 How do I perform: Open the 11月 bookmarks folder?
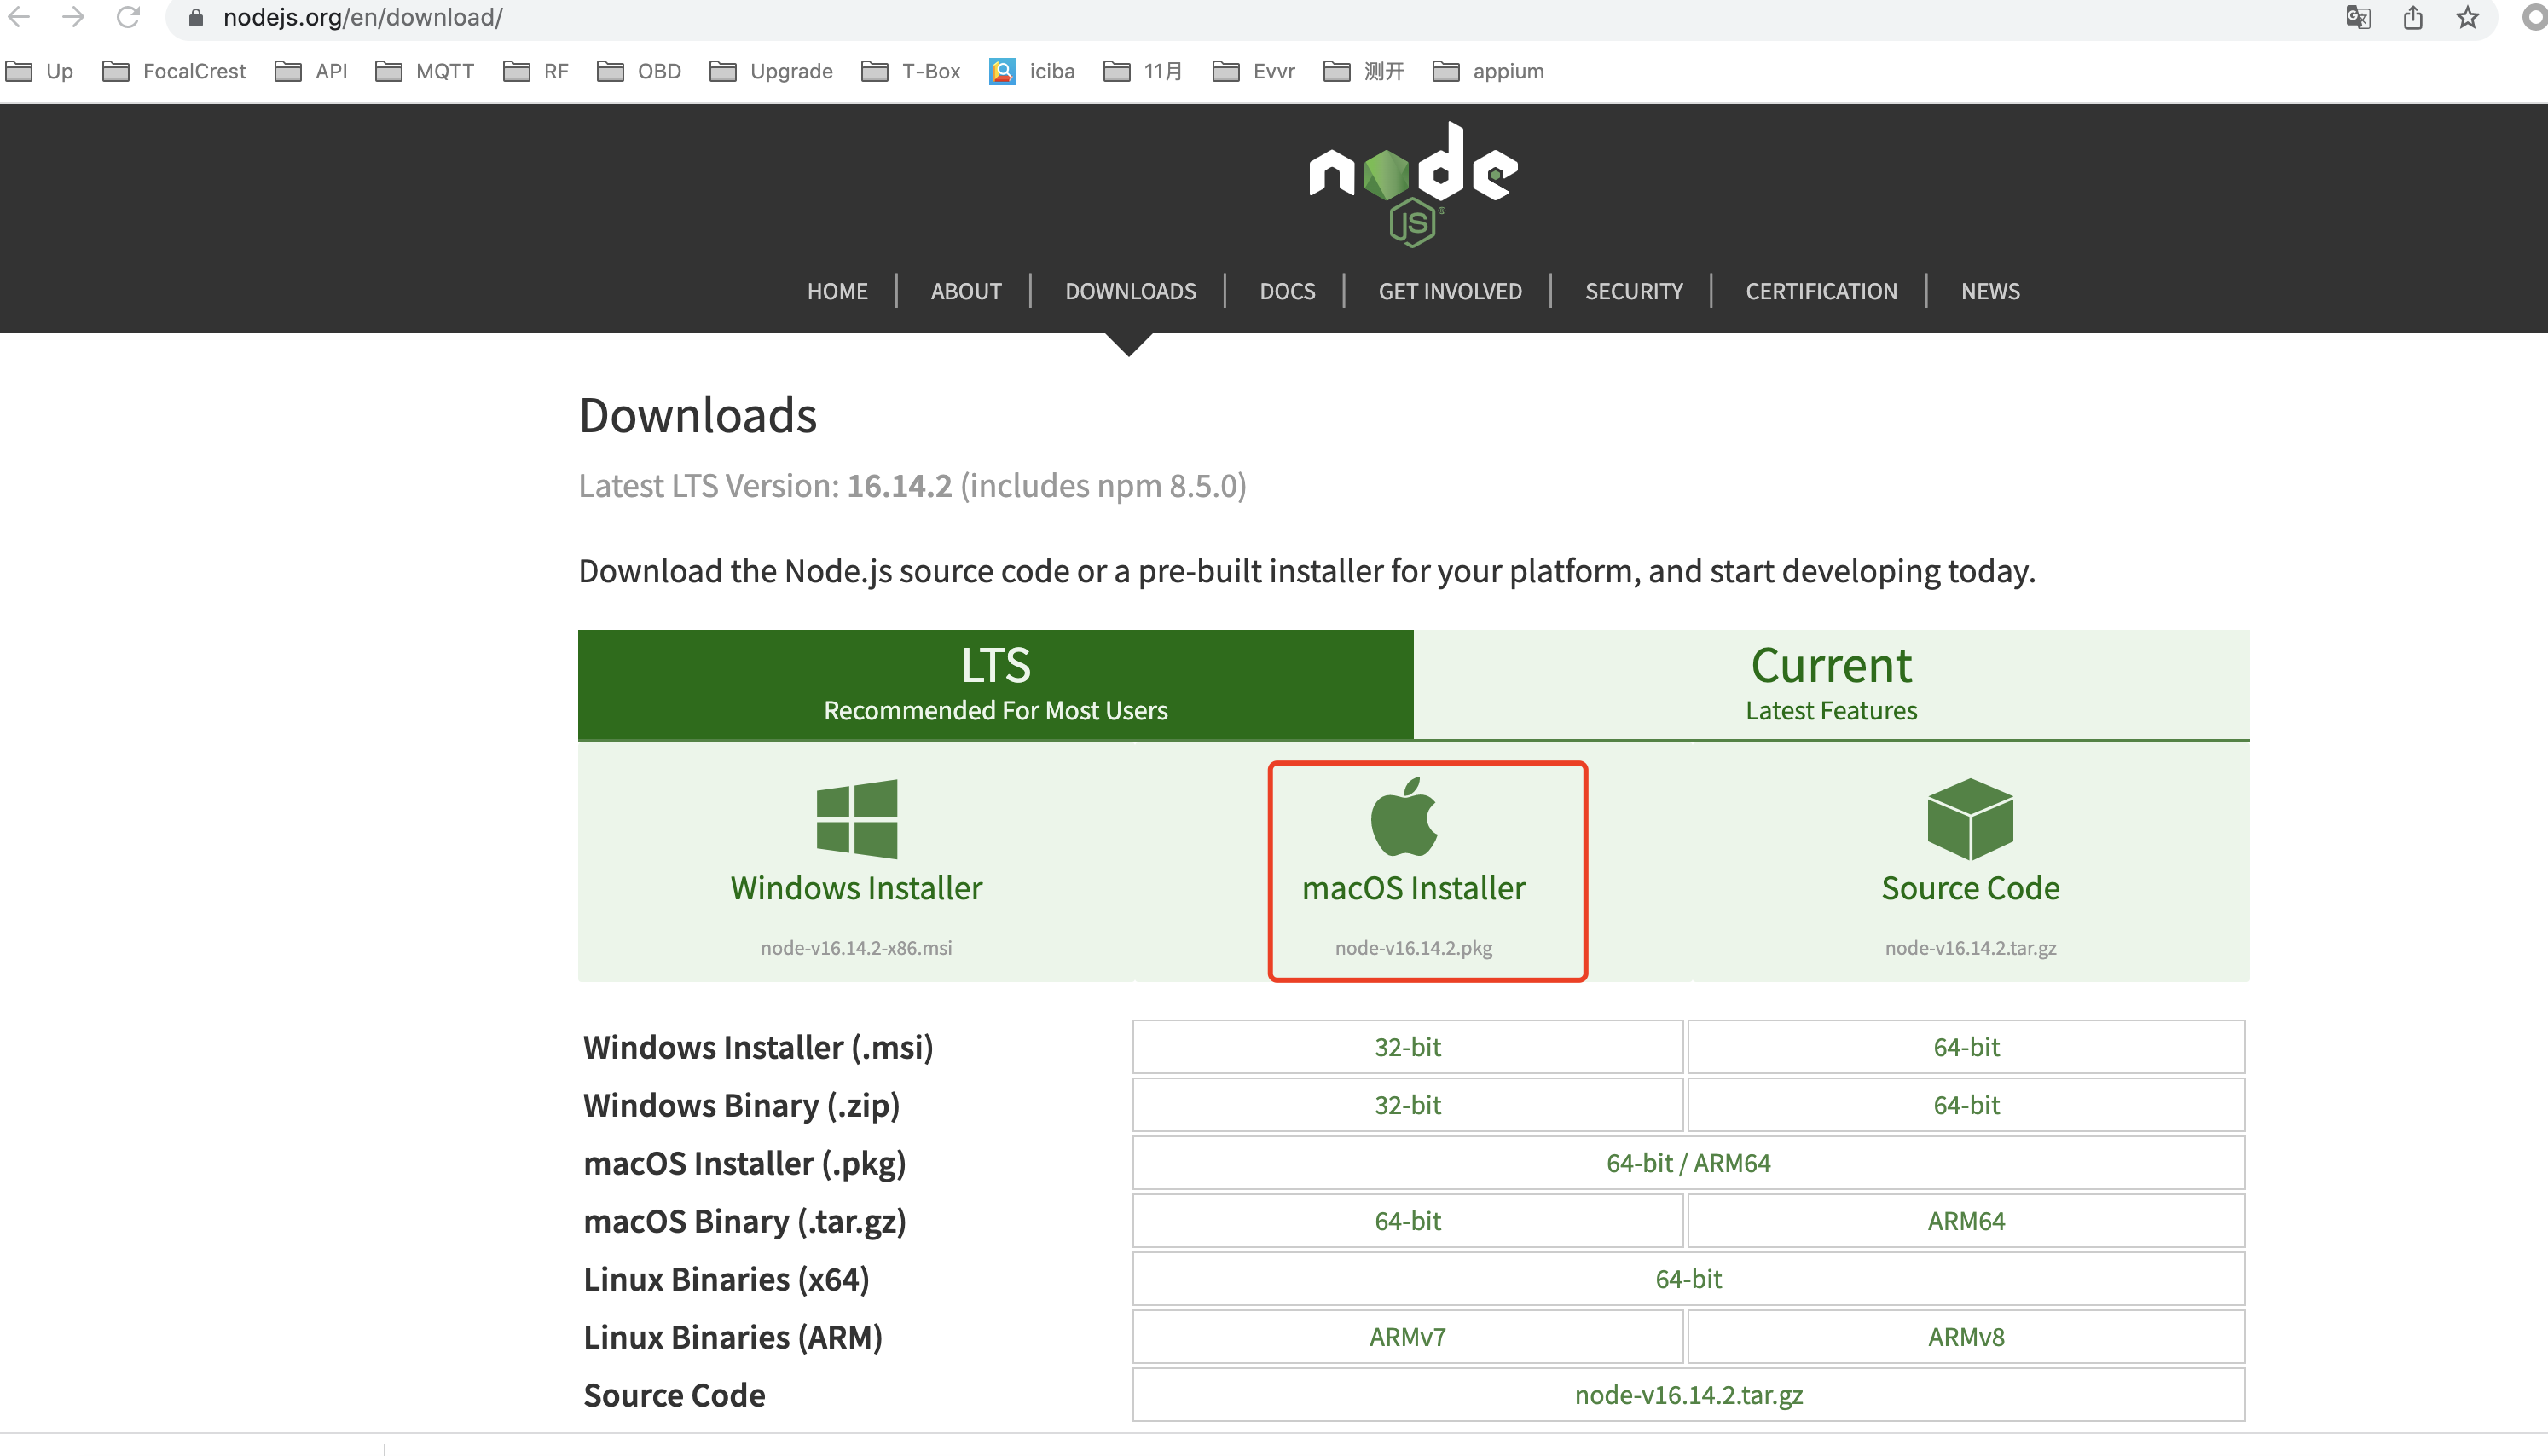pos(1143,71)
